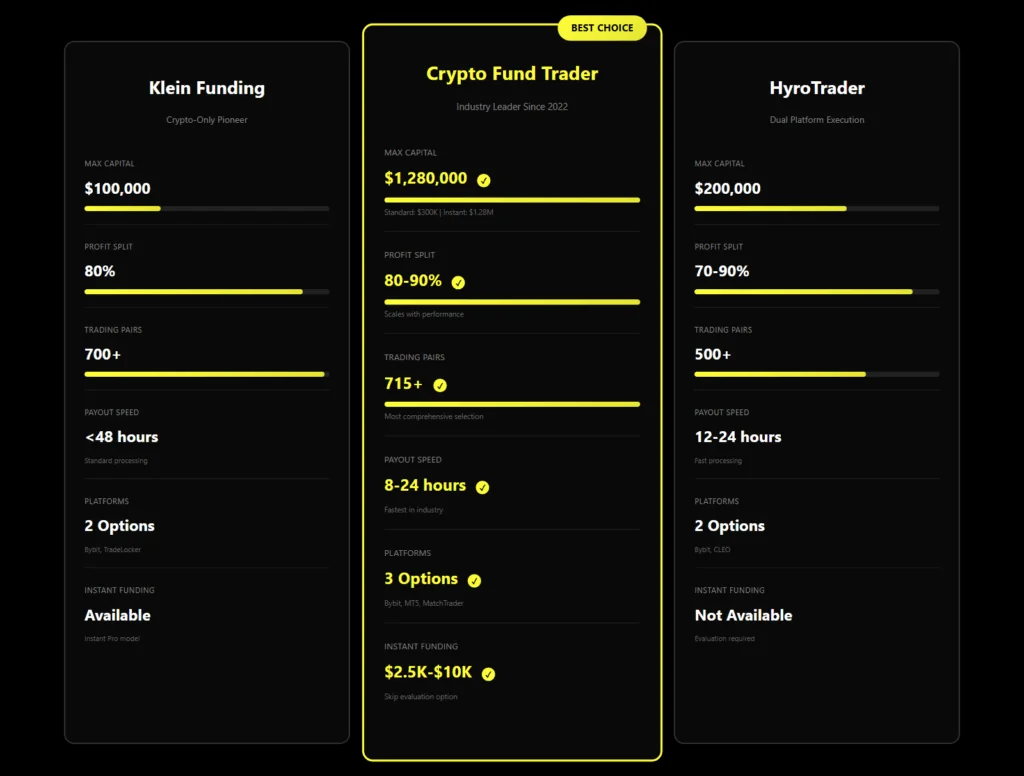Viewport: 1024px width, 776px height.
Task: Click the Bybit, TradeLocker platforms note
Action: tap(113, 550)
